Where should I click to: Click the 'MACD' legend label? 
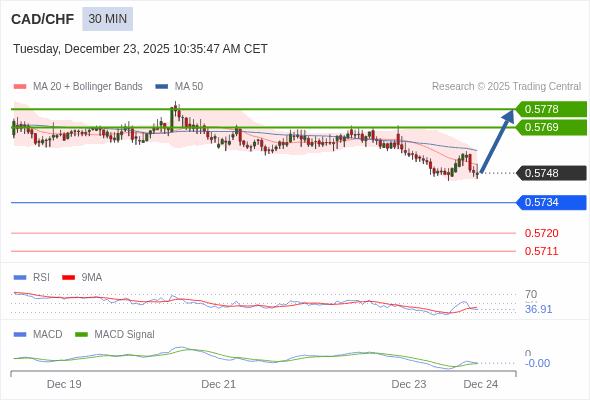48,335
